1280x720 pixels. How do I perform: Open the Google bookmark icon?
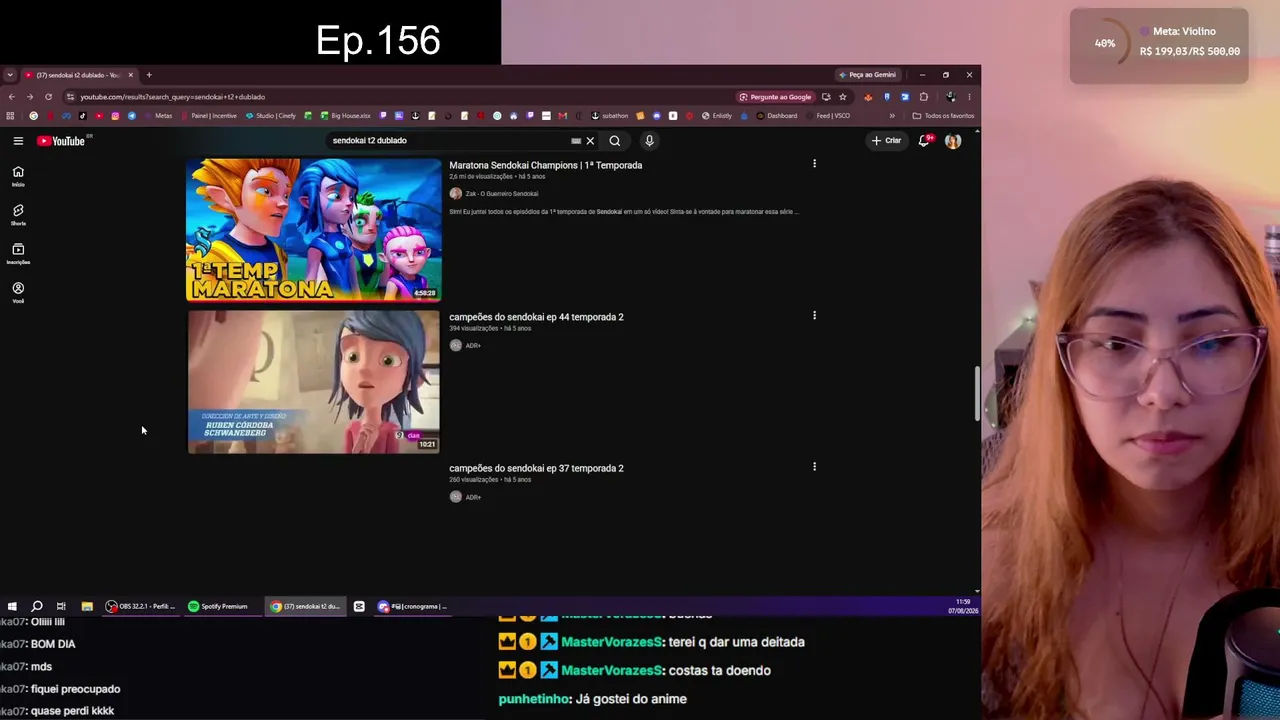pyautogui.click(x=34, y=116)
